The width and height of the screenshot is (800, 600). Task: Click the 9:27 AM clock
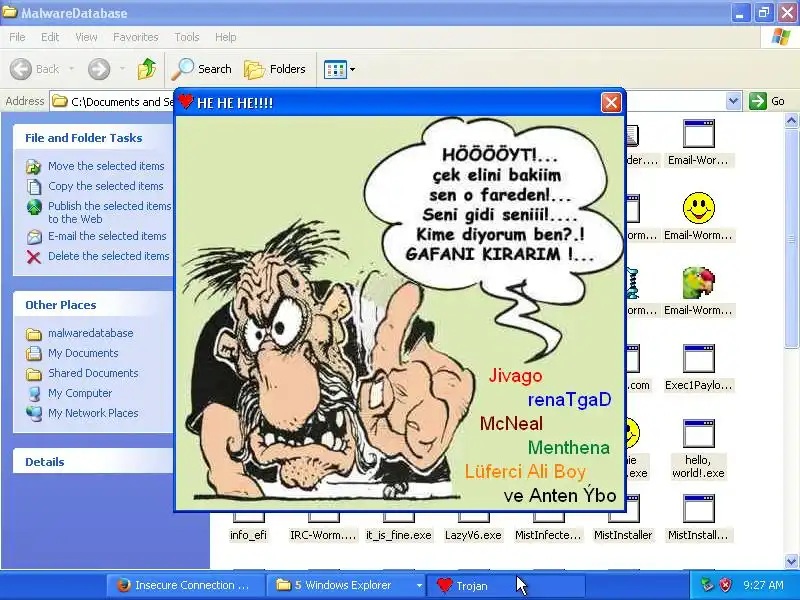point(763,585)
